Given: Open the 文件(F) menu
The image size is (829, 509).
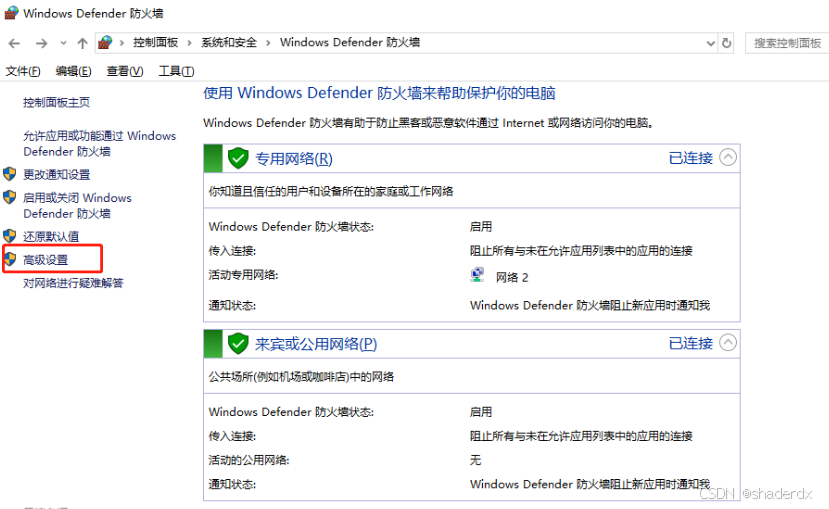Looking at the screenshot, I should (23, 71).
